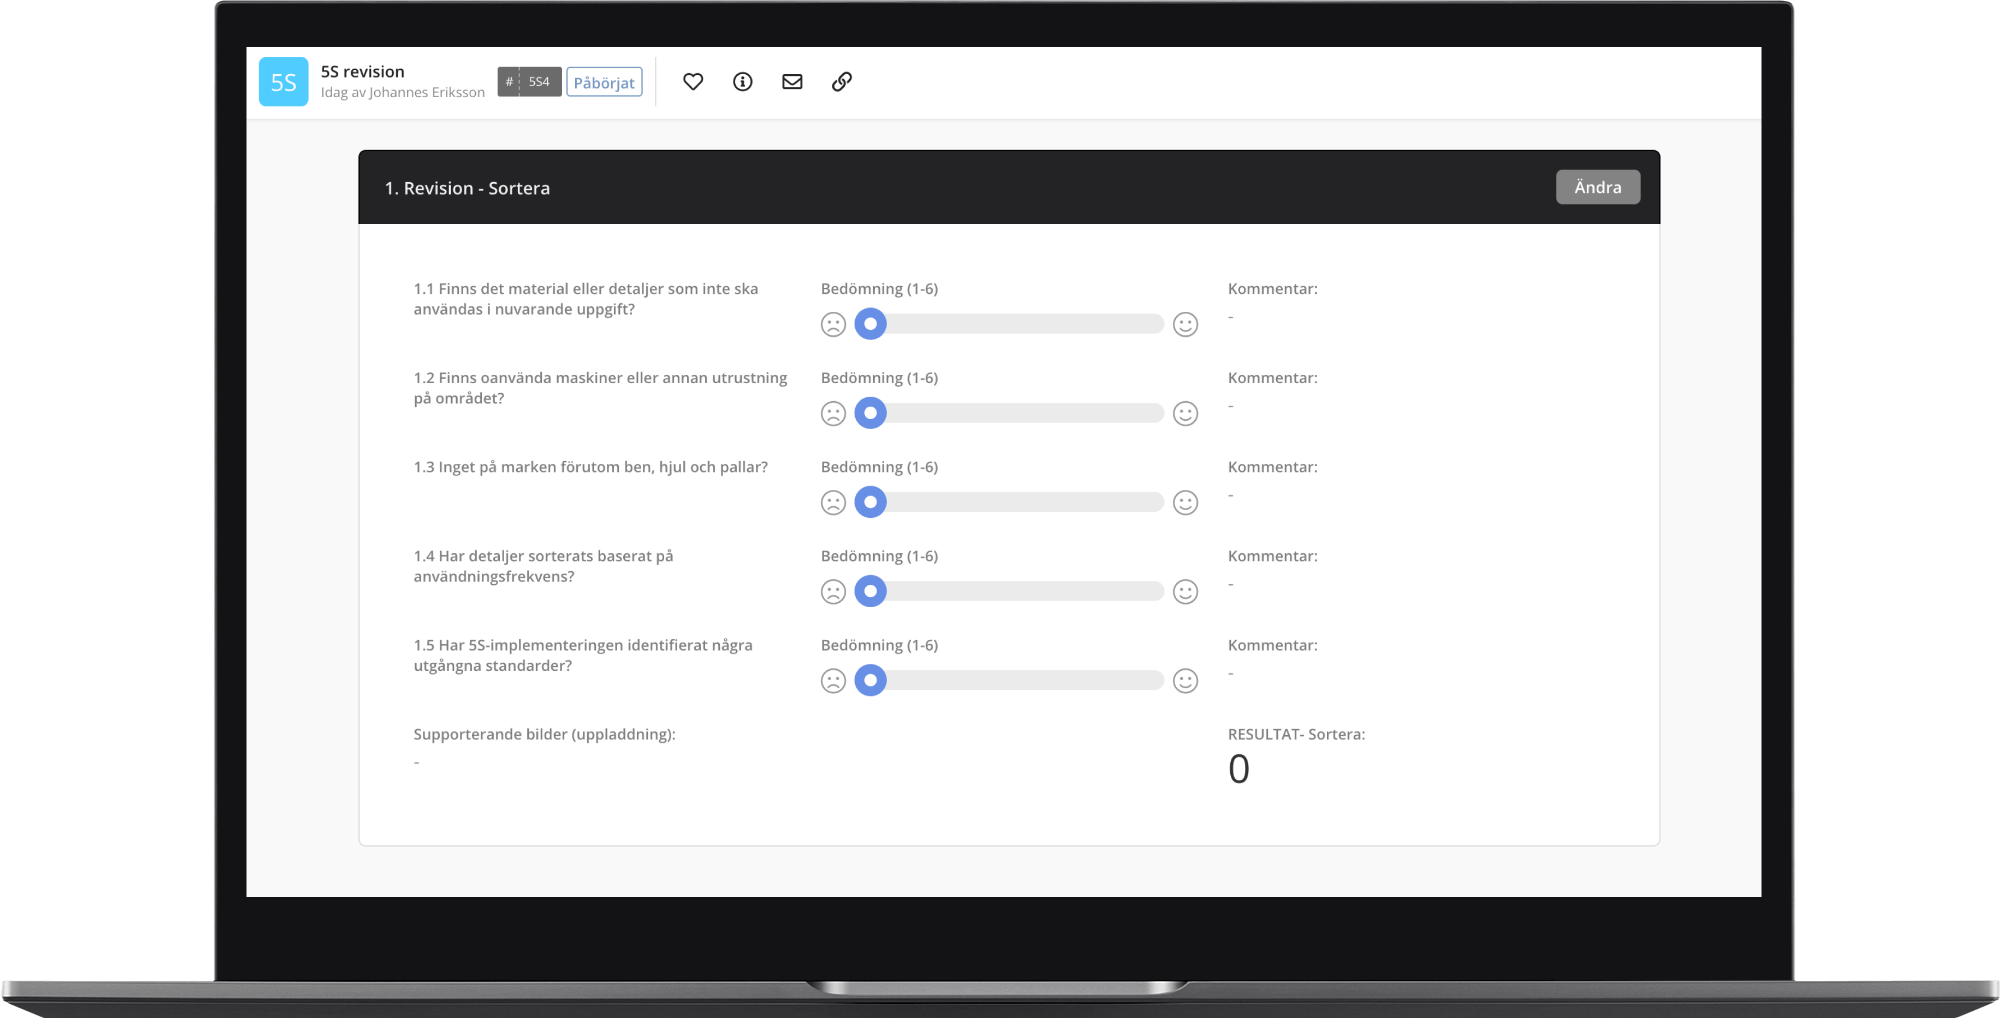Copy the link using the chain icon
Viewport: 2000px width, 1018px height.
843,81
